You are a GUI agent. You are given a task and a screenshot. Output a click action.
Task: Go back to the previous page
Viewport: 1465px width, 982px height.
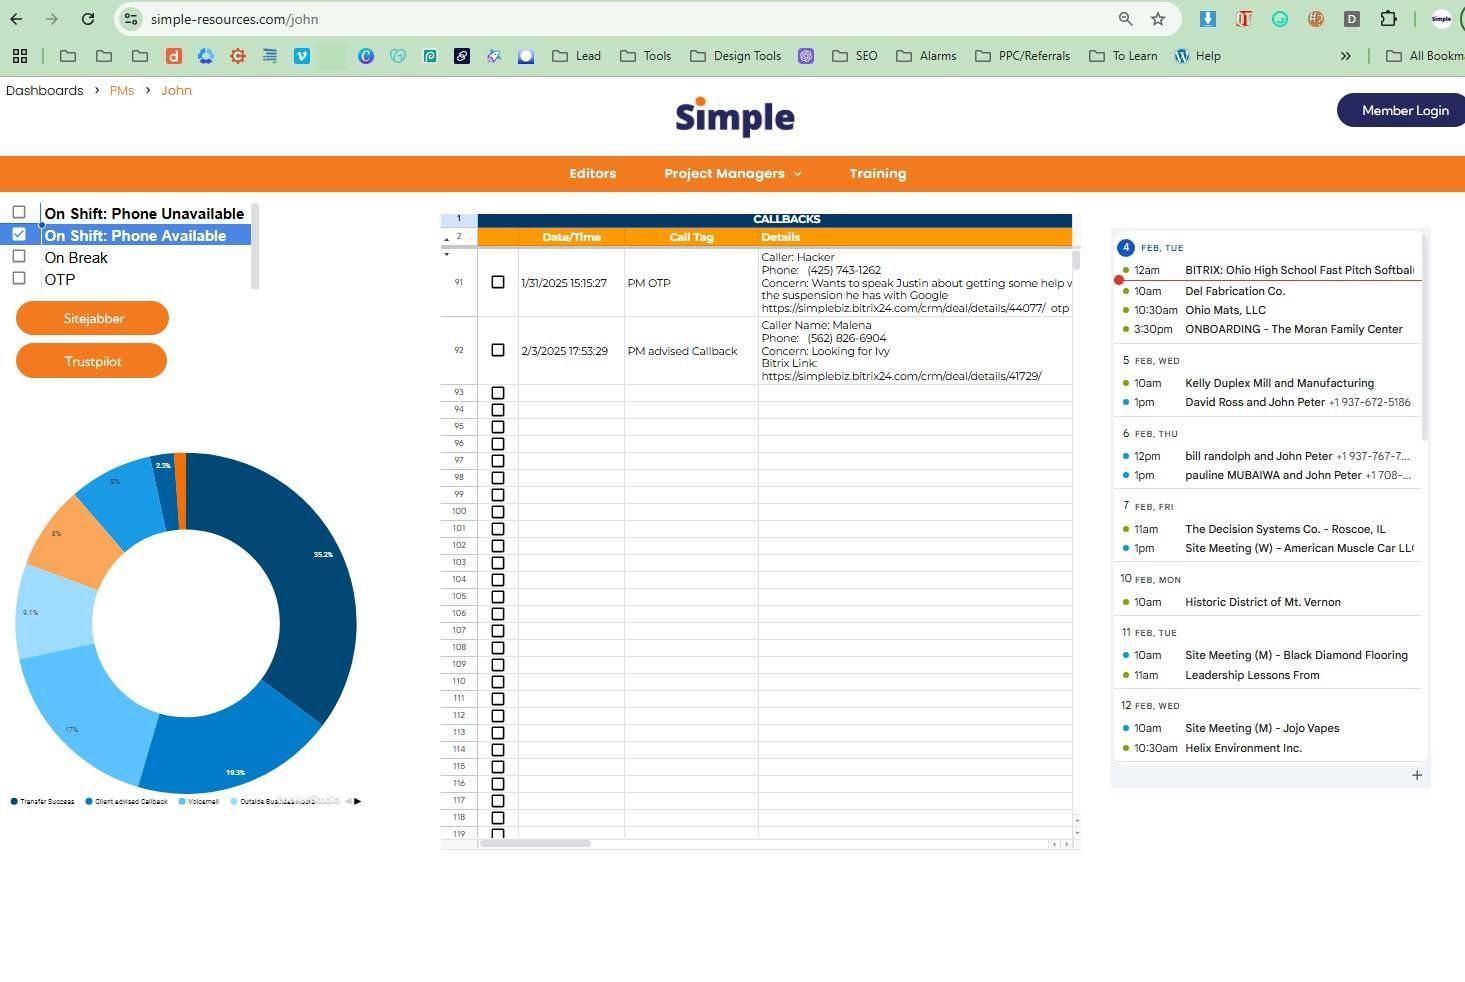(16, 19)
